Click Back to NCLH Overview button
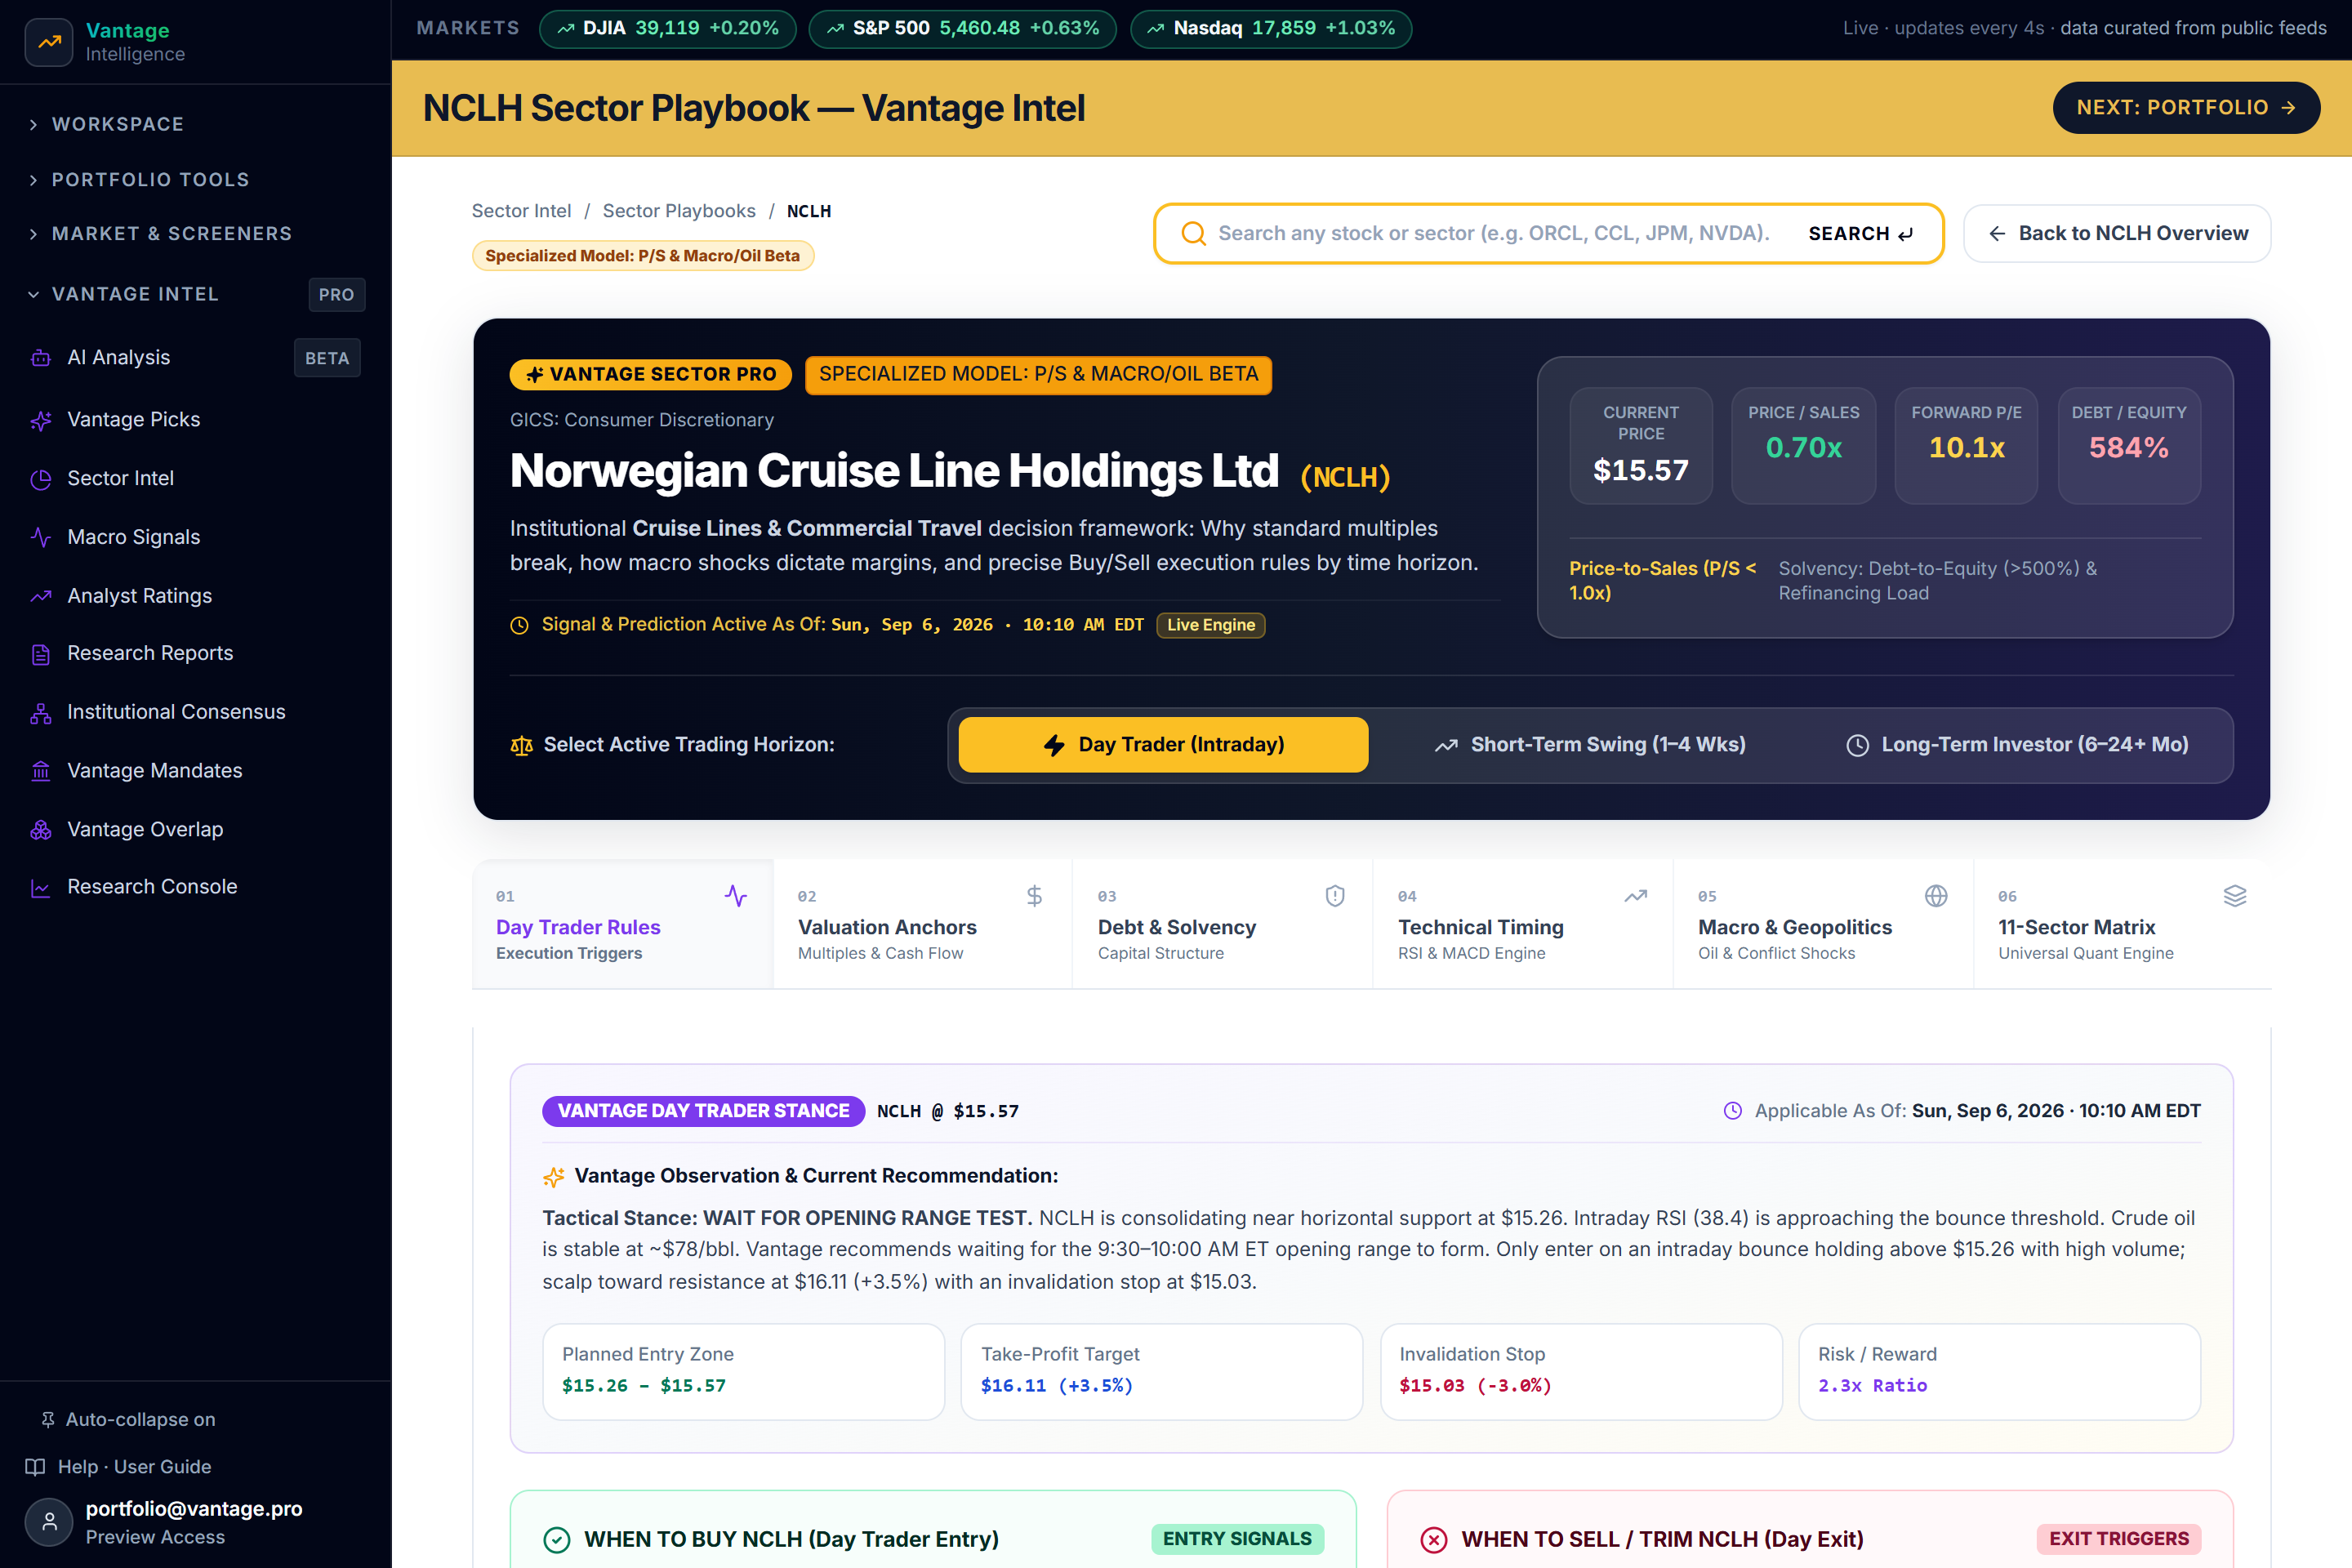This screenshot has height=1568, width=2352. tap(2117, 234)
